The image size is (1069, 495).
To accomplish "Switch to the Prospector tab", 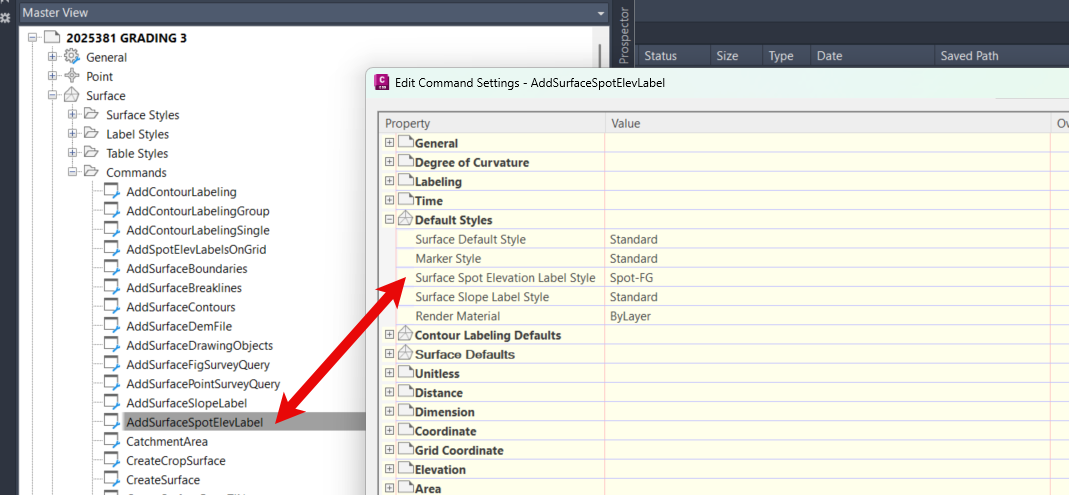I will pyautogui.click(x=623, y=34).
